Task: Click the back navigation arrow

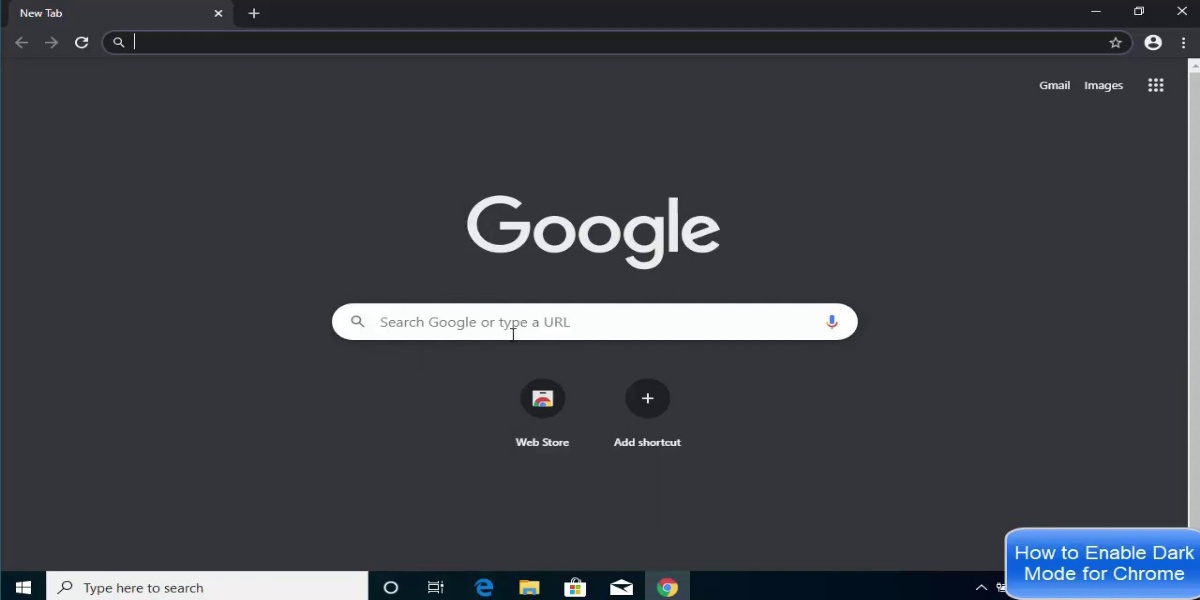Action: coord(22,42)
